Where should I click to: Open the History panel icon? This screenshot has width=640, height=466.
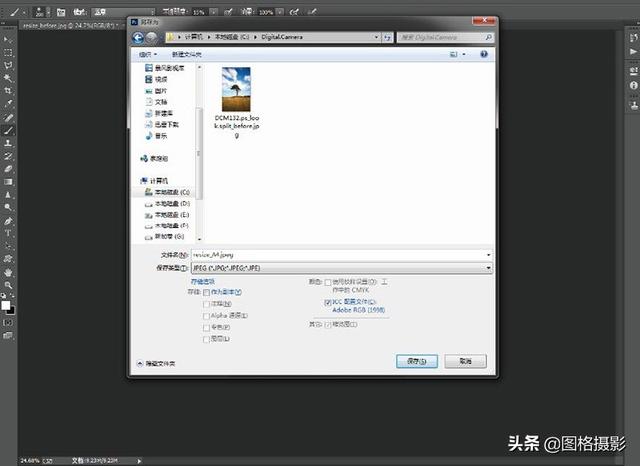633,38
